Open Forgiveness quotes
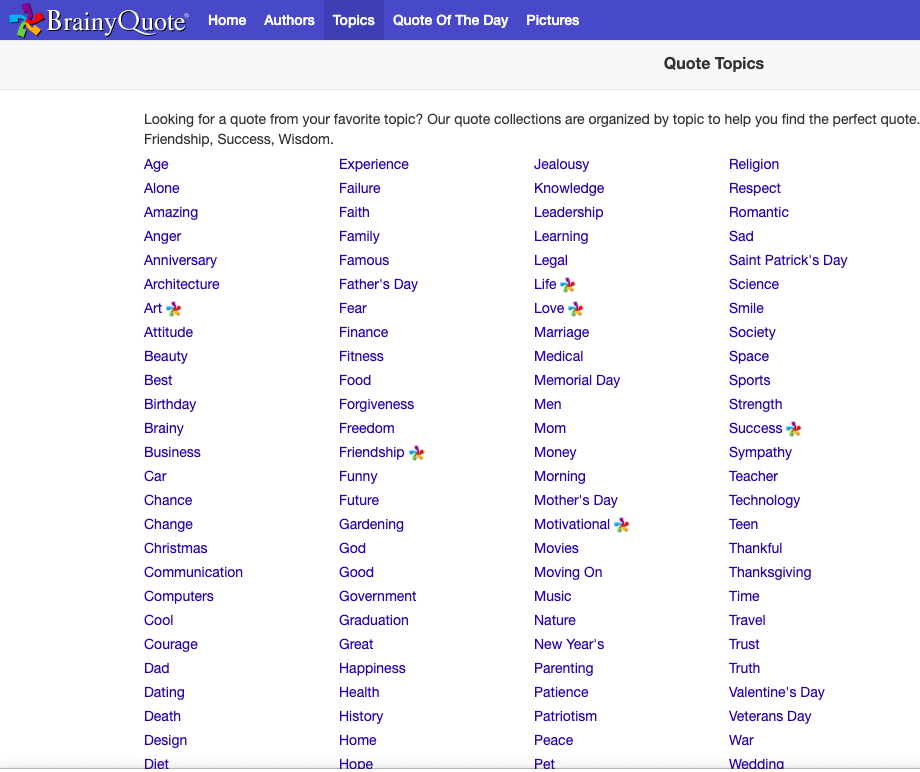This screenshot has height=772, width=920. [376, 405]
